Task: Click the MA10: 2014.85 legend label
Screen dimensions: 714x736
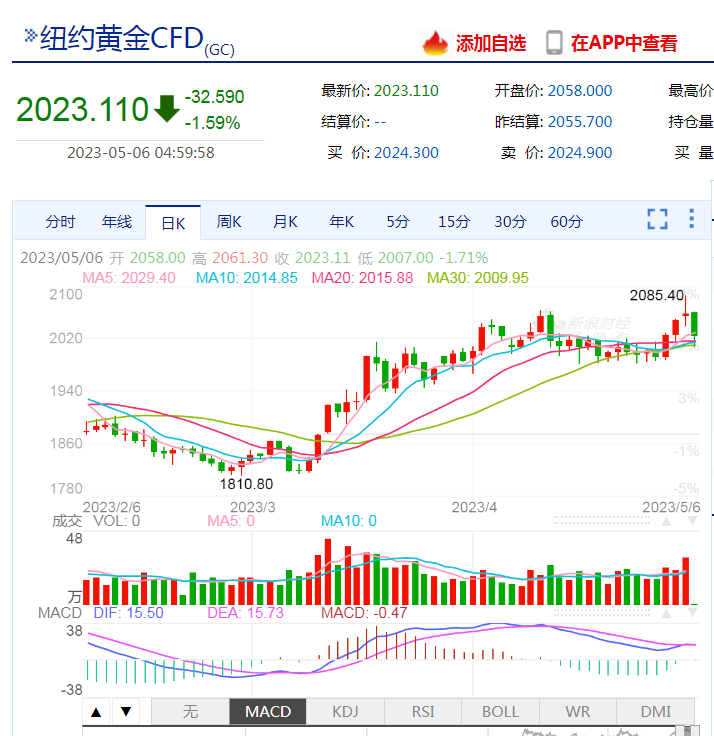Action: click(246, 278)
